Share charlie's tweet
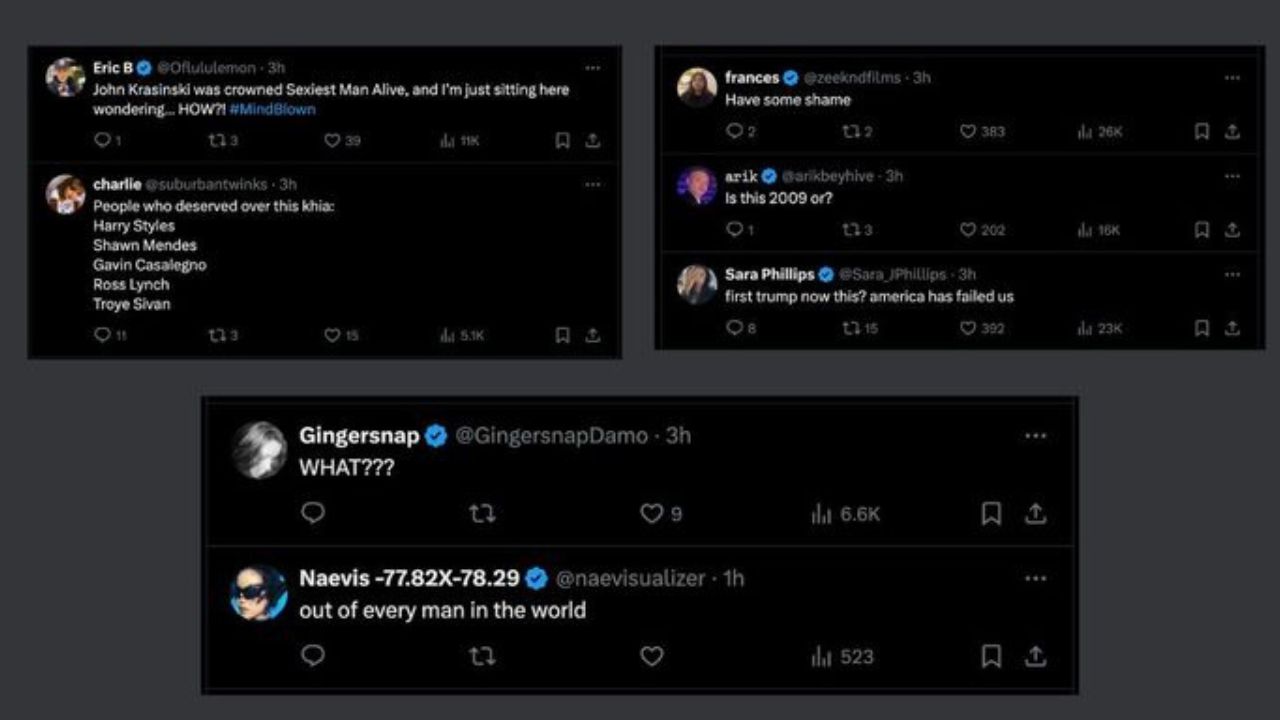 point(593,336)
